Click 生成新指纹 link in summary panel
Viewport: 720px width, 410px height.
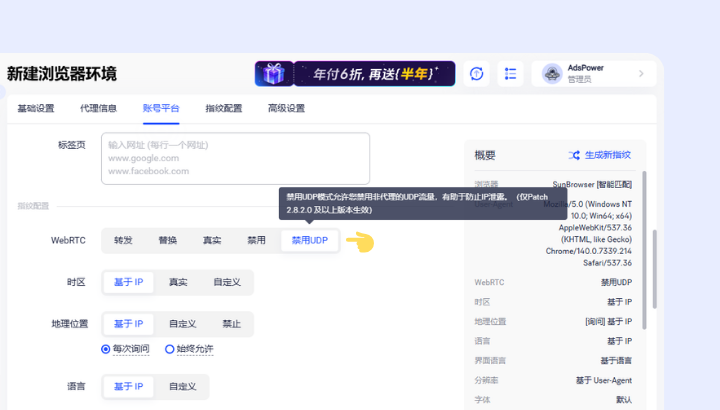click(x=608, y=155)
